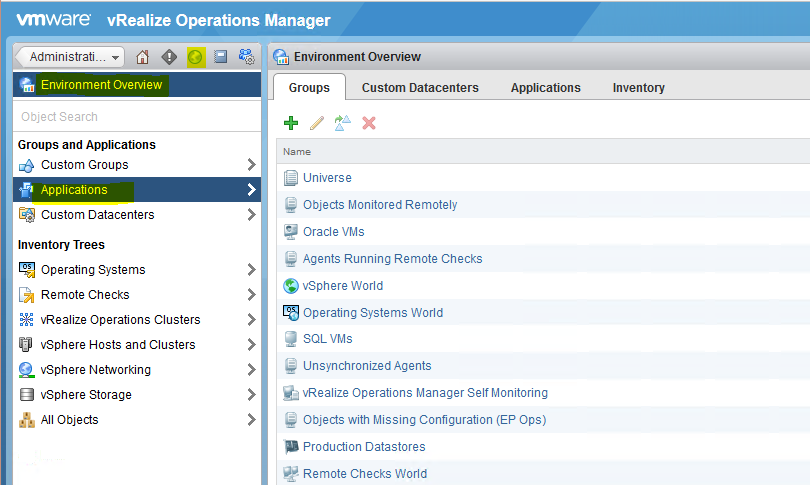Image resolution: width=810 pixels, height=485 pixels.
Task: Open the Alerts diamond icon
Action: [169, 57]
